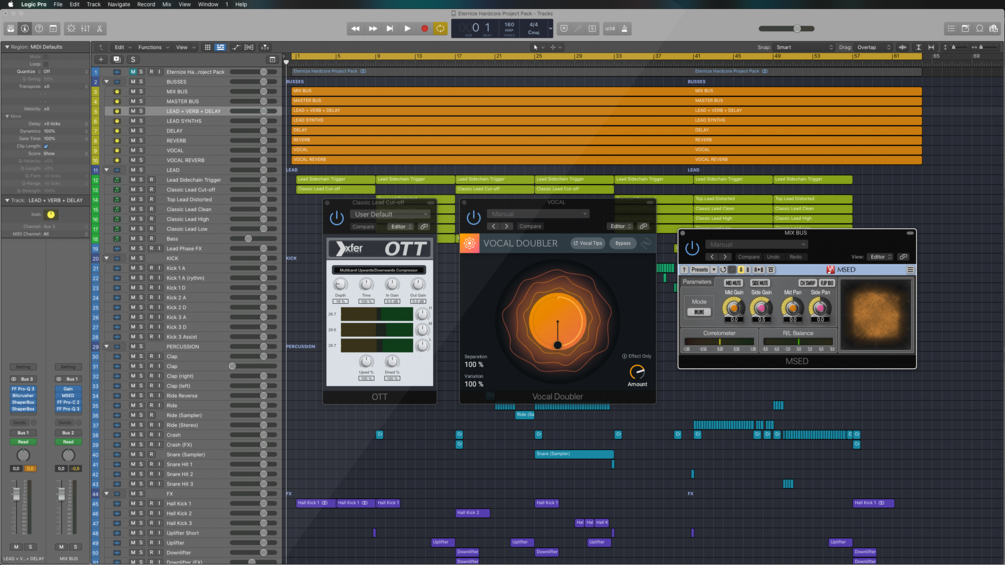Image resolution: width=1005 pixels, height=565 pixels.
Task: Mute the Classic Lead Clean track
Action: point(133,209)
